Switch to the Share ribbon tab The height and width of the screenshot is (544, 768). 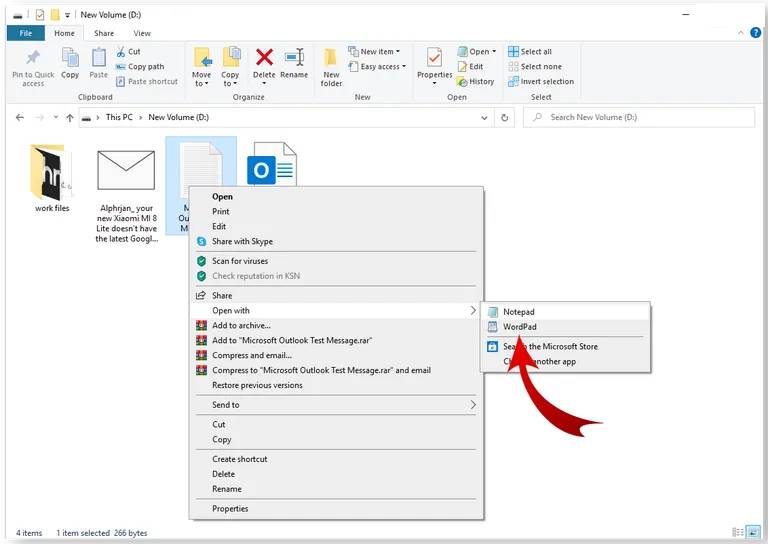tap(104, 33)
